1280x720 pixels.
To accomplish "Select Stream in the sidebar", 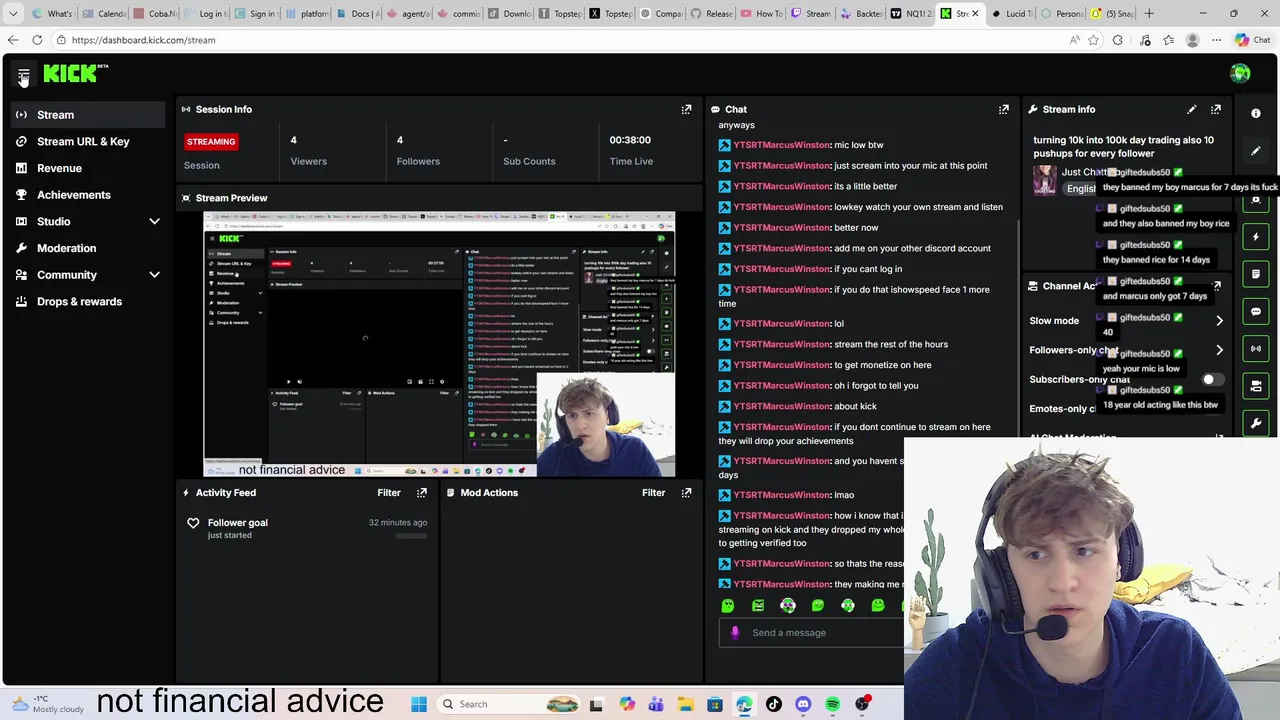I will click(x=89, y=115).
